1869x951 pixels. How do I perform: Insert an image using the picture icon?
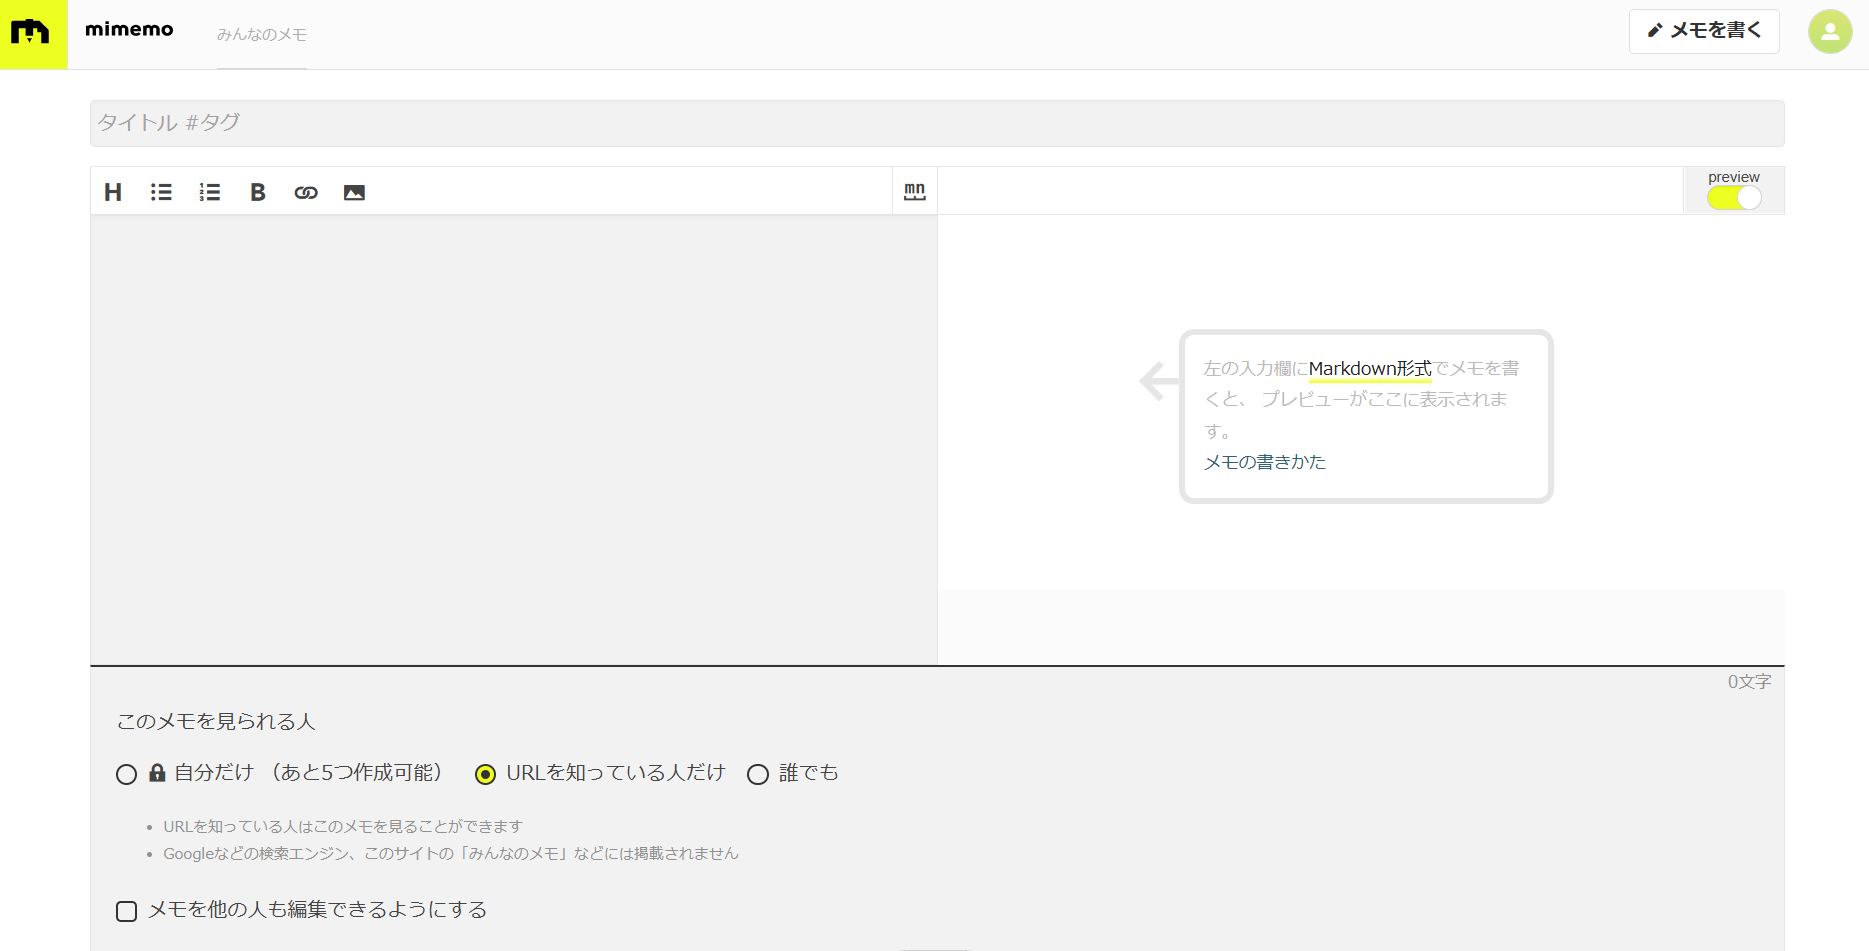coord(354,192)
